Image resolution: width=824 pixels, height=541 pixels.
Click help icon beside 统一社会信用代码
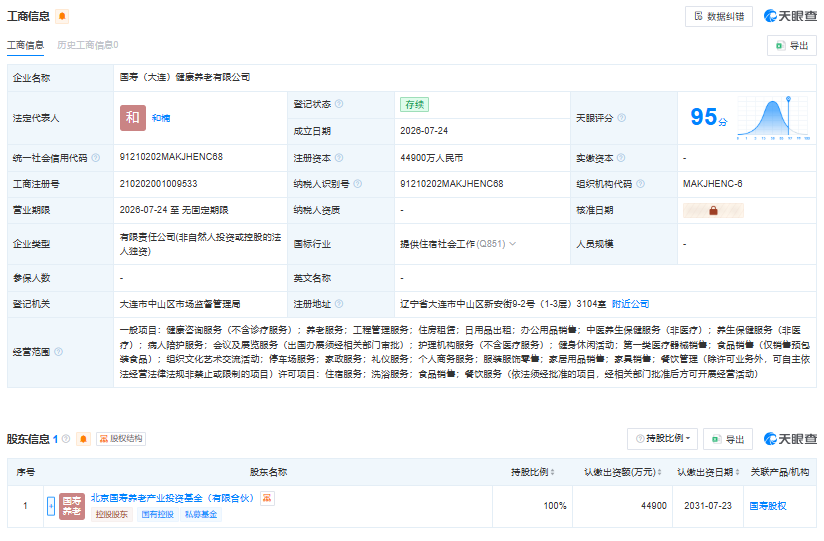tap(96, 158)
